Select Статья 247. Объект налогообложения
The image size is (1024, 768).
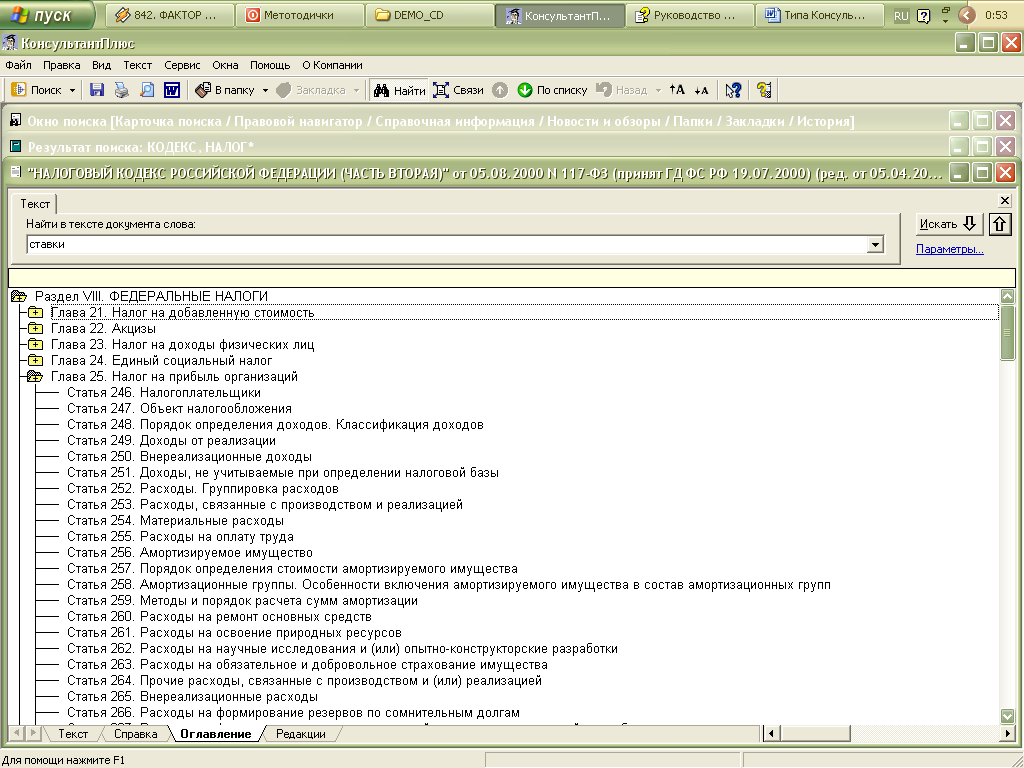click(179, 409)
